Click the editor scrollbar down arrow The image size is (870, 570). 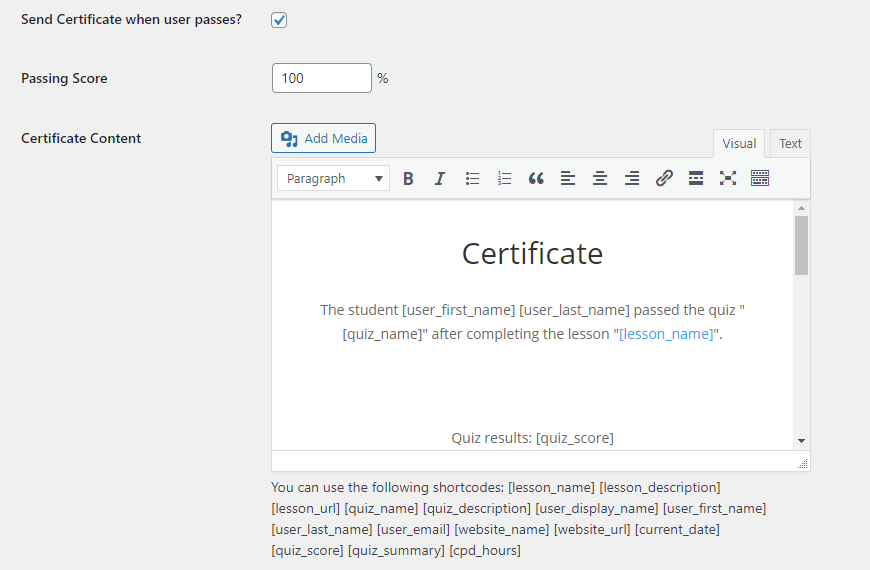[x=801, y=440]
